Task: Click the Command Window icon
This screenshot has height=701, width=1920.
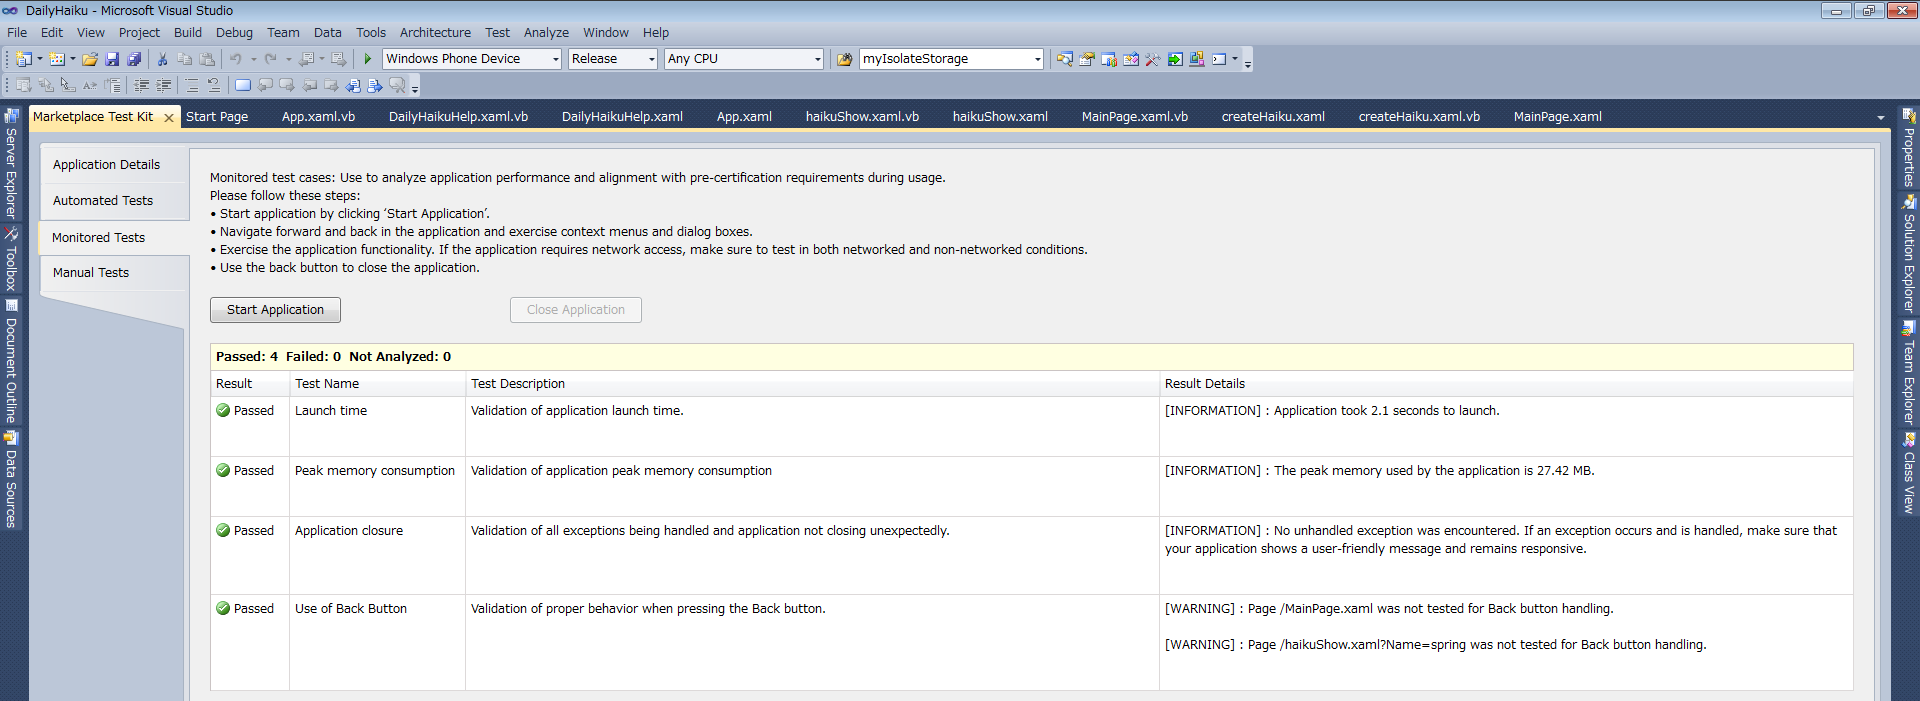Action: pos(1219,59)
